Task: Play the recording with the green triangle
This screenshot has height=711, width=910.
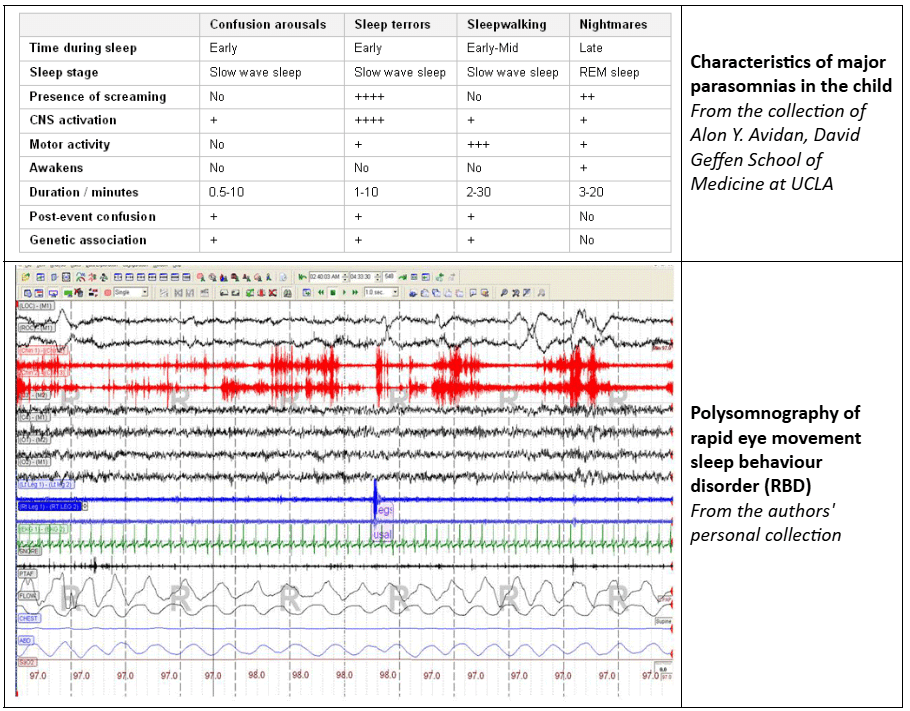Action: click(x=344, y=293)
